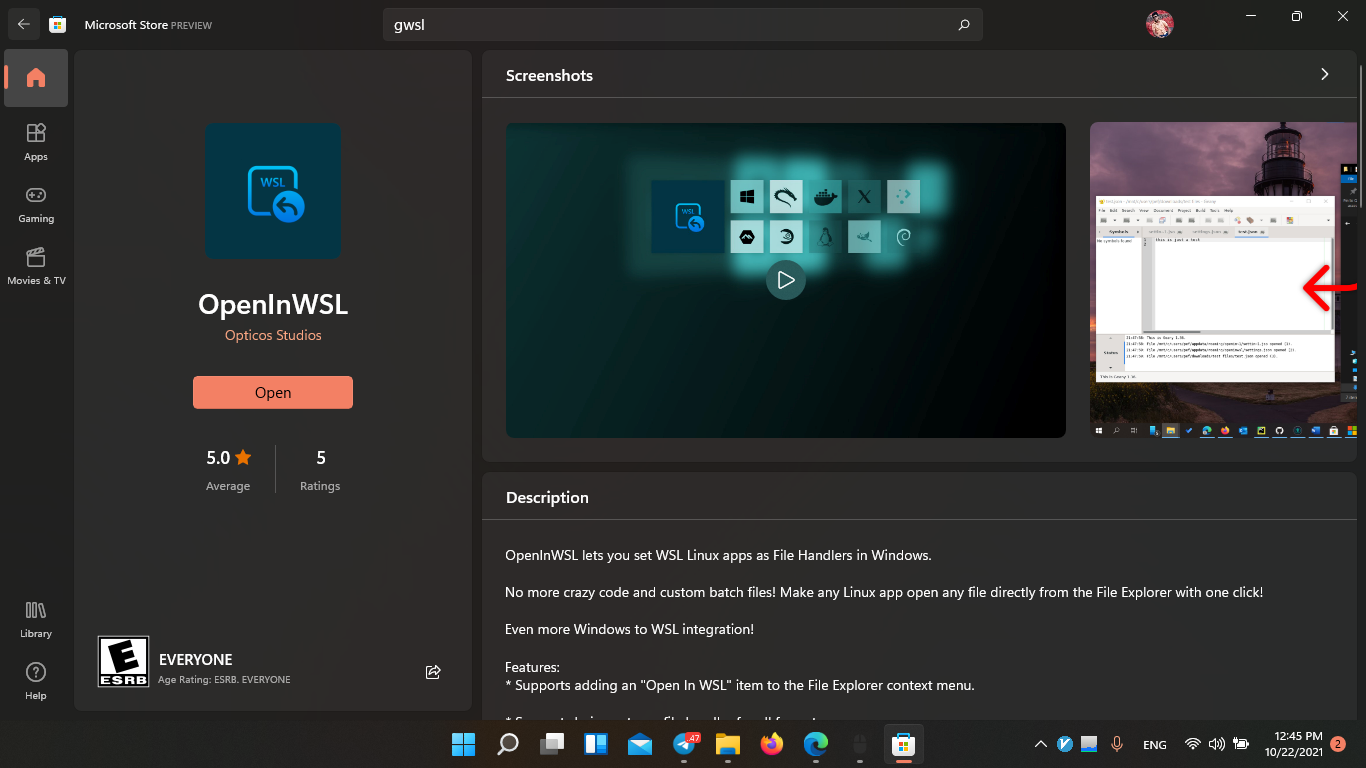Click the OpenInWSL app title
Screen dimensions: 1366x768
[273, 304]
